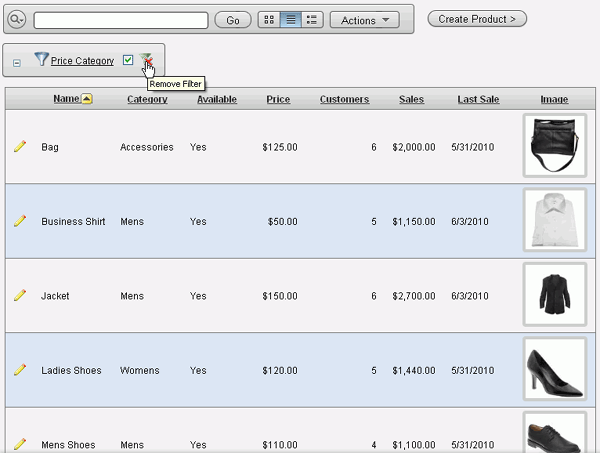Viewport: 600px width, 453px height.
Task: Open the Ladies Shoes product thumbnail
Action: [555, 369]
